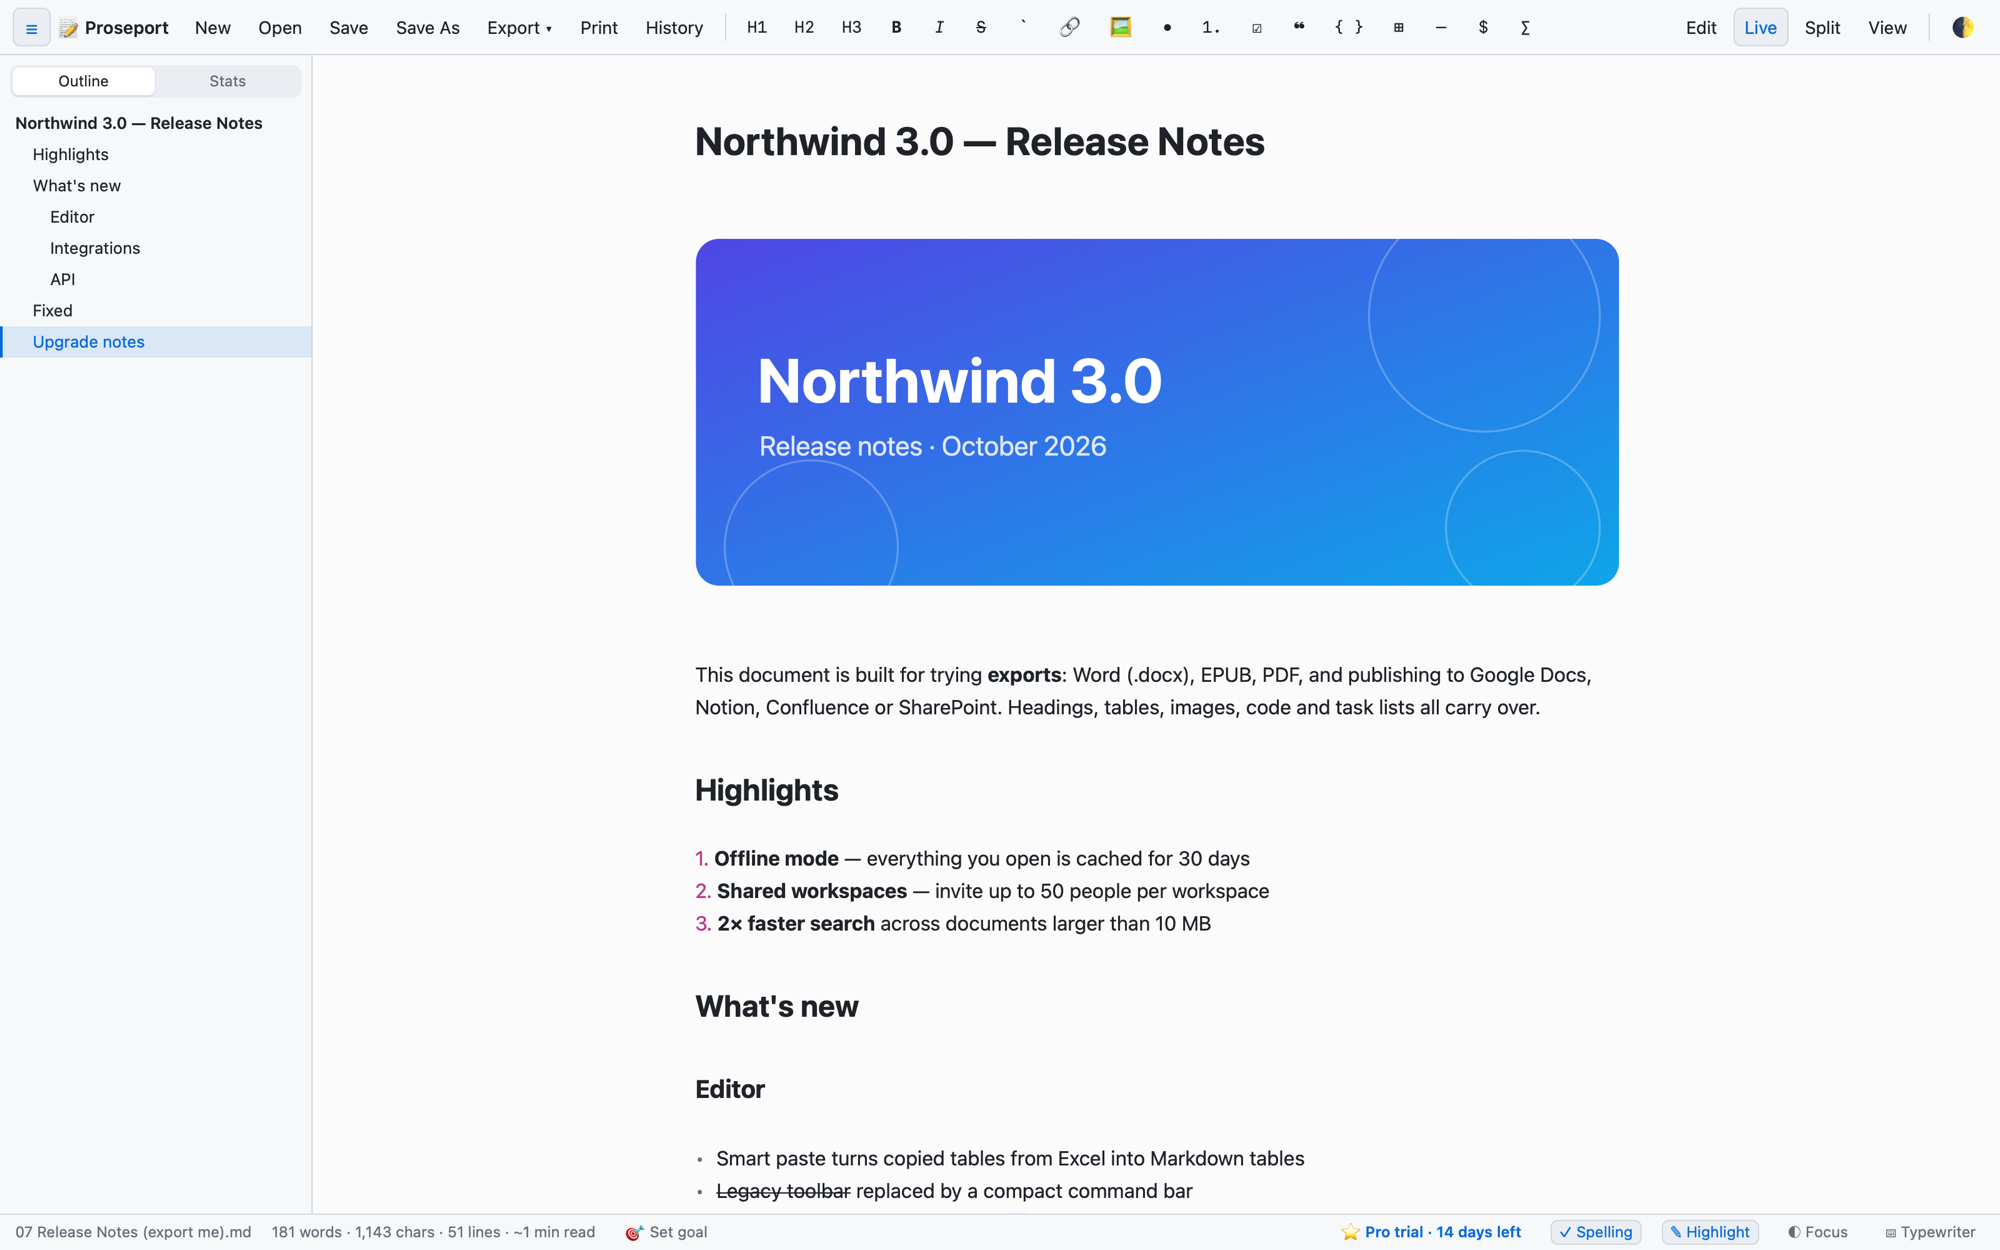Toggle italic formatting
This screenshot has width=2000, height=1250.
(x=939, y=28)
